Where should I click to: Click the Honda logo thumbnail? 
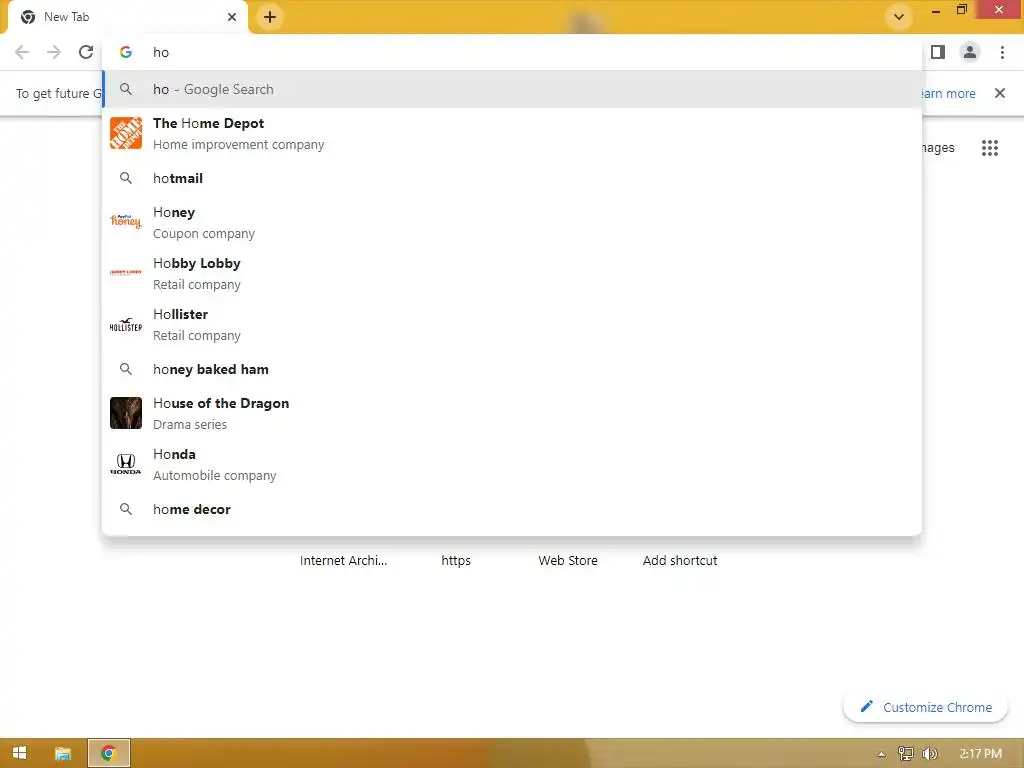click(126, 464)
